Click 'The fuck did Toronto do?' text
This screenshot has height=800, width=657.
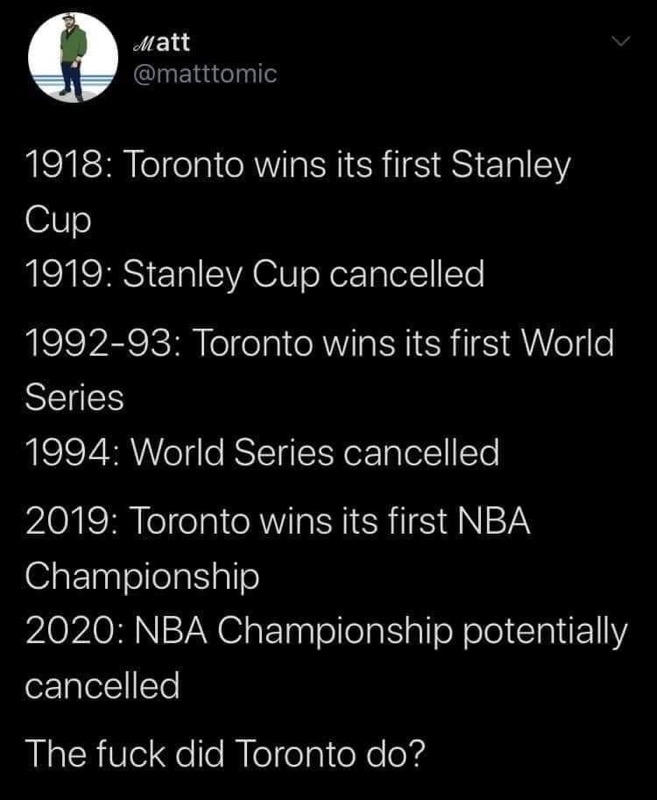pyautogui.click(x=224, y=754)
